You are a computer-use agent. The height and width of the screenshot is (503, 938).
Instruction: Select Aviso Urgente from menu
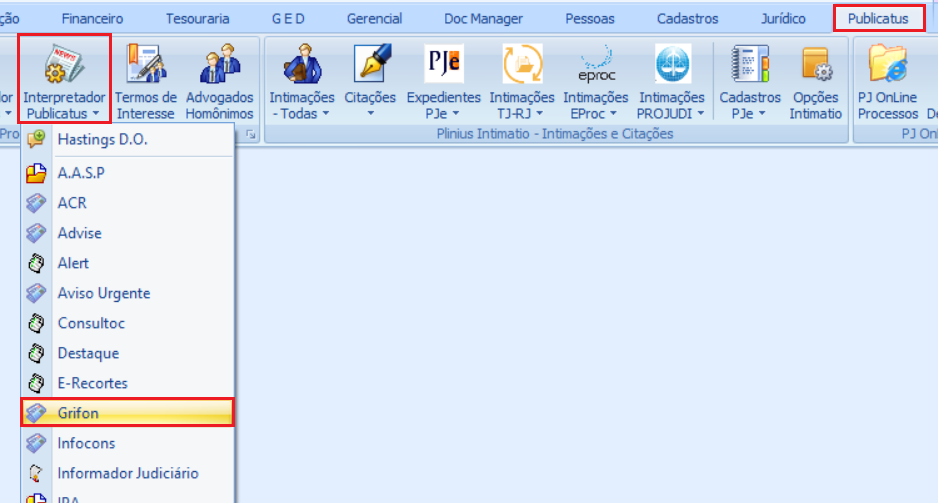(x=127, y=293)
